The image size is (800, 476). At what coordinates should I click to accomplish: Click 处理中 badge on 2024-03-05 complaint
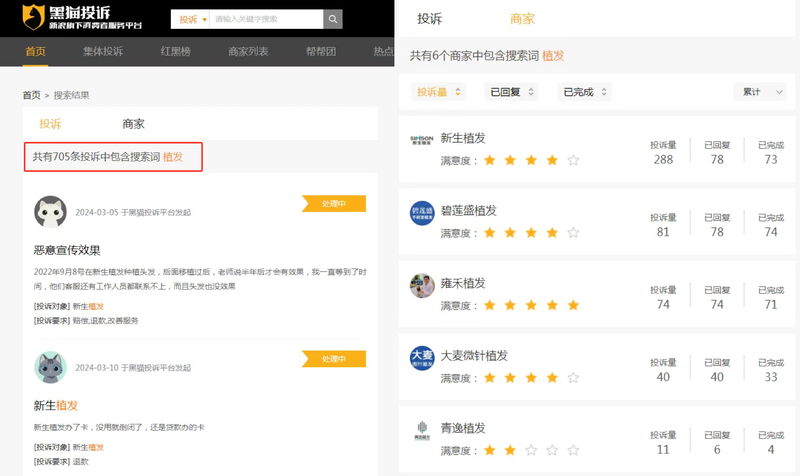[334, 204]
